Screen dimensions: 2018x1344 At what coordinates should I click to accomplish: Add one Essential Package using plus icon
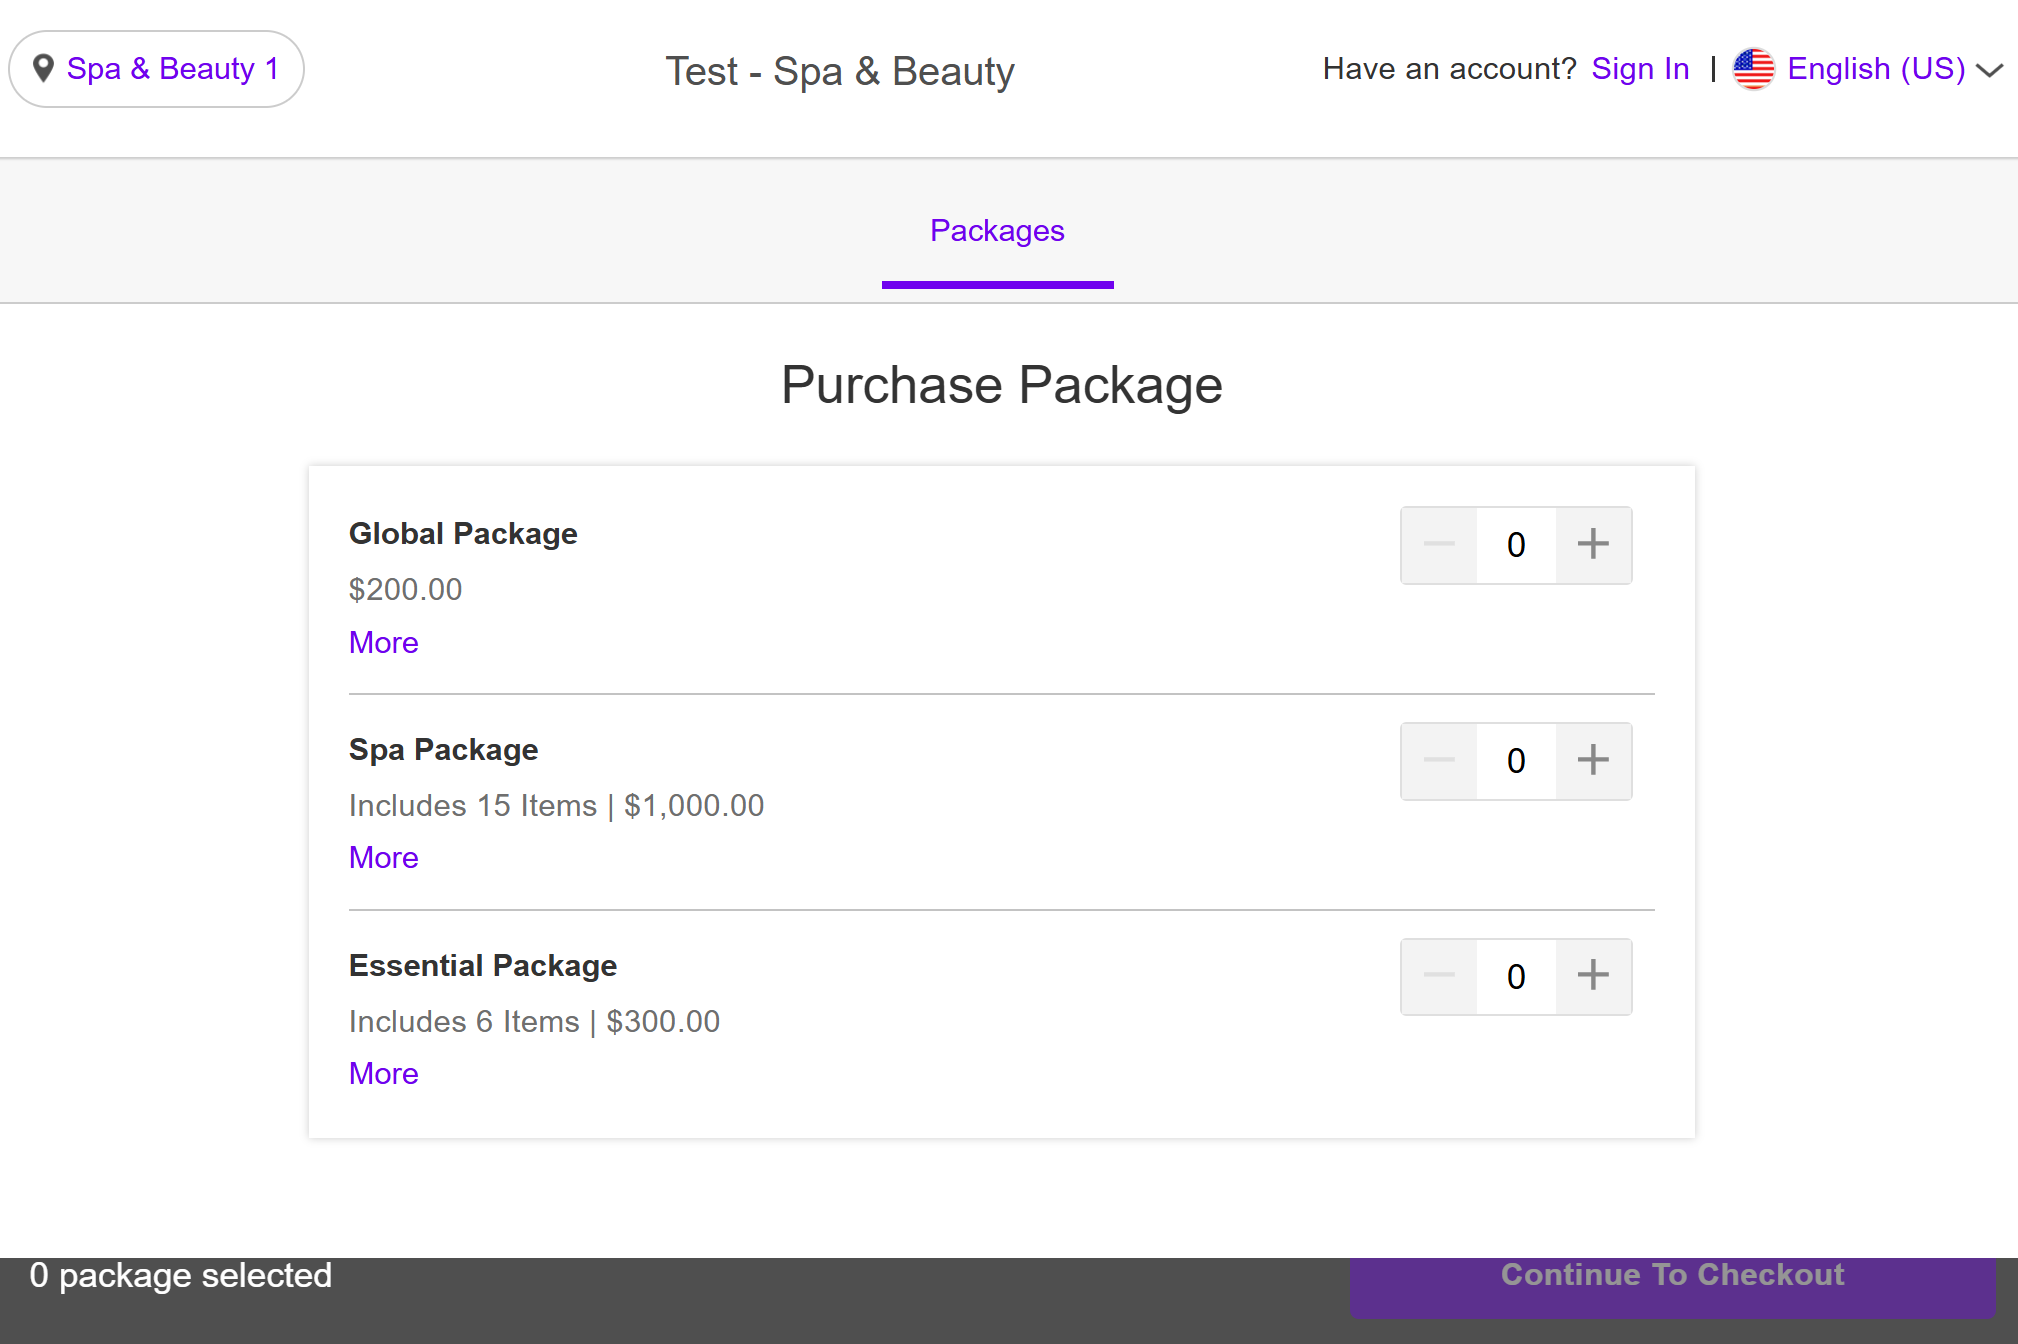pos(1593,976)
